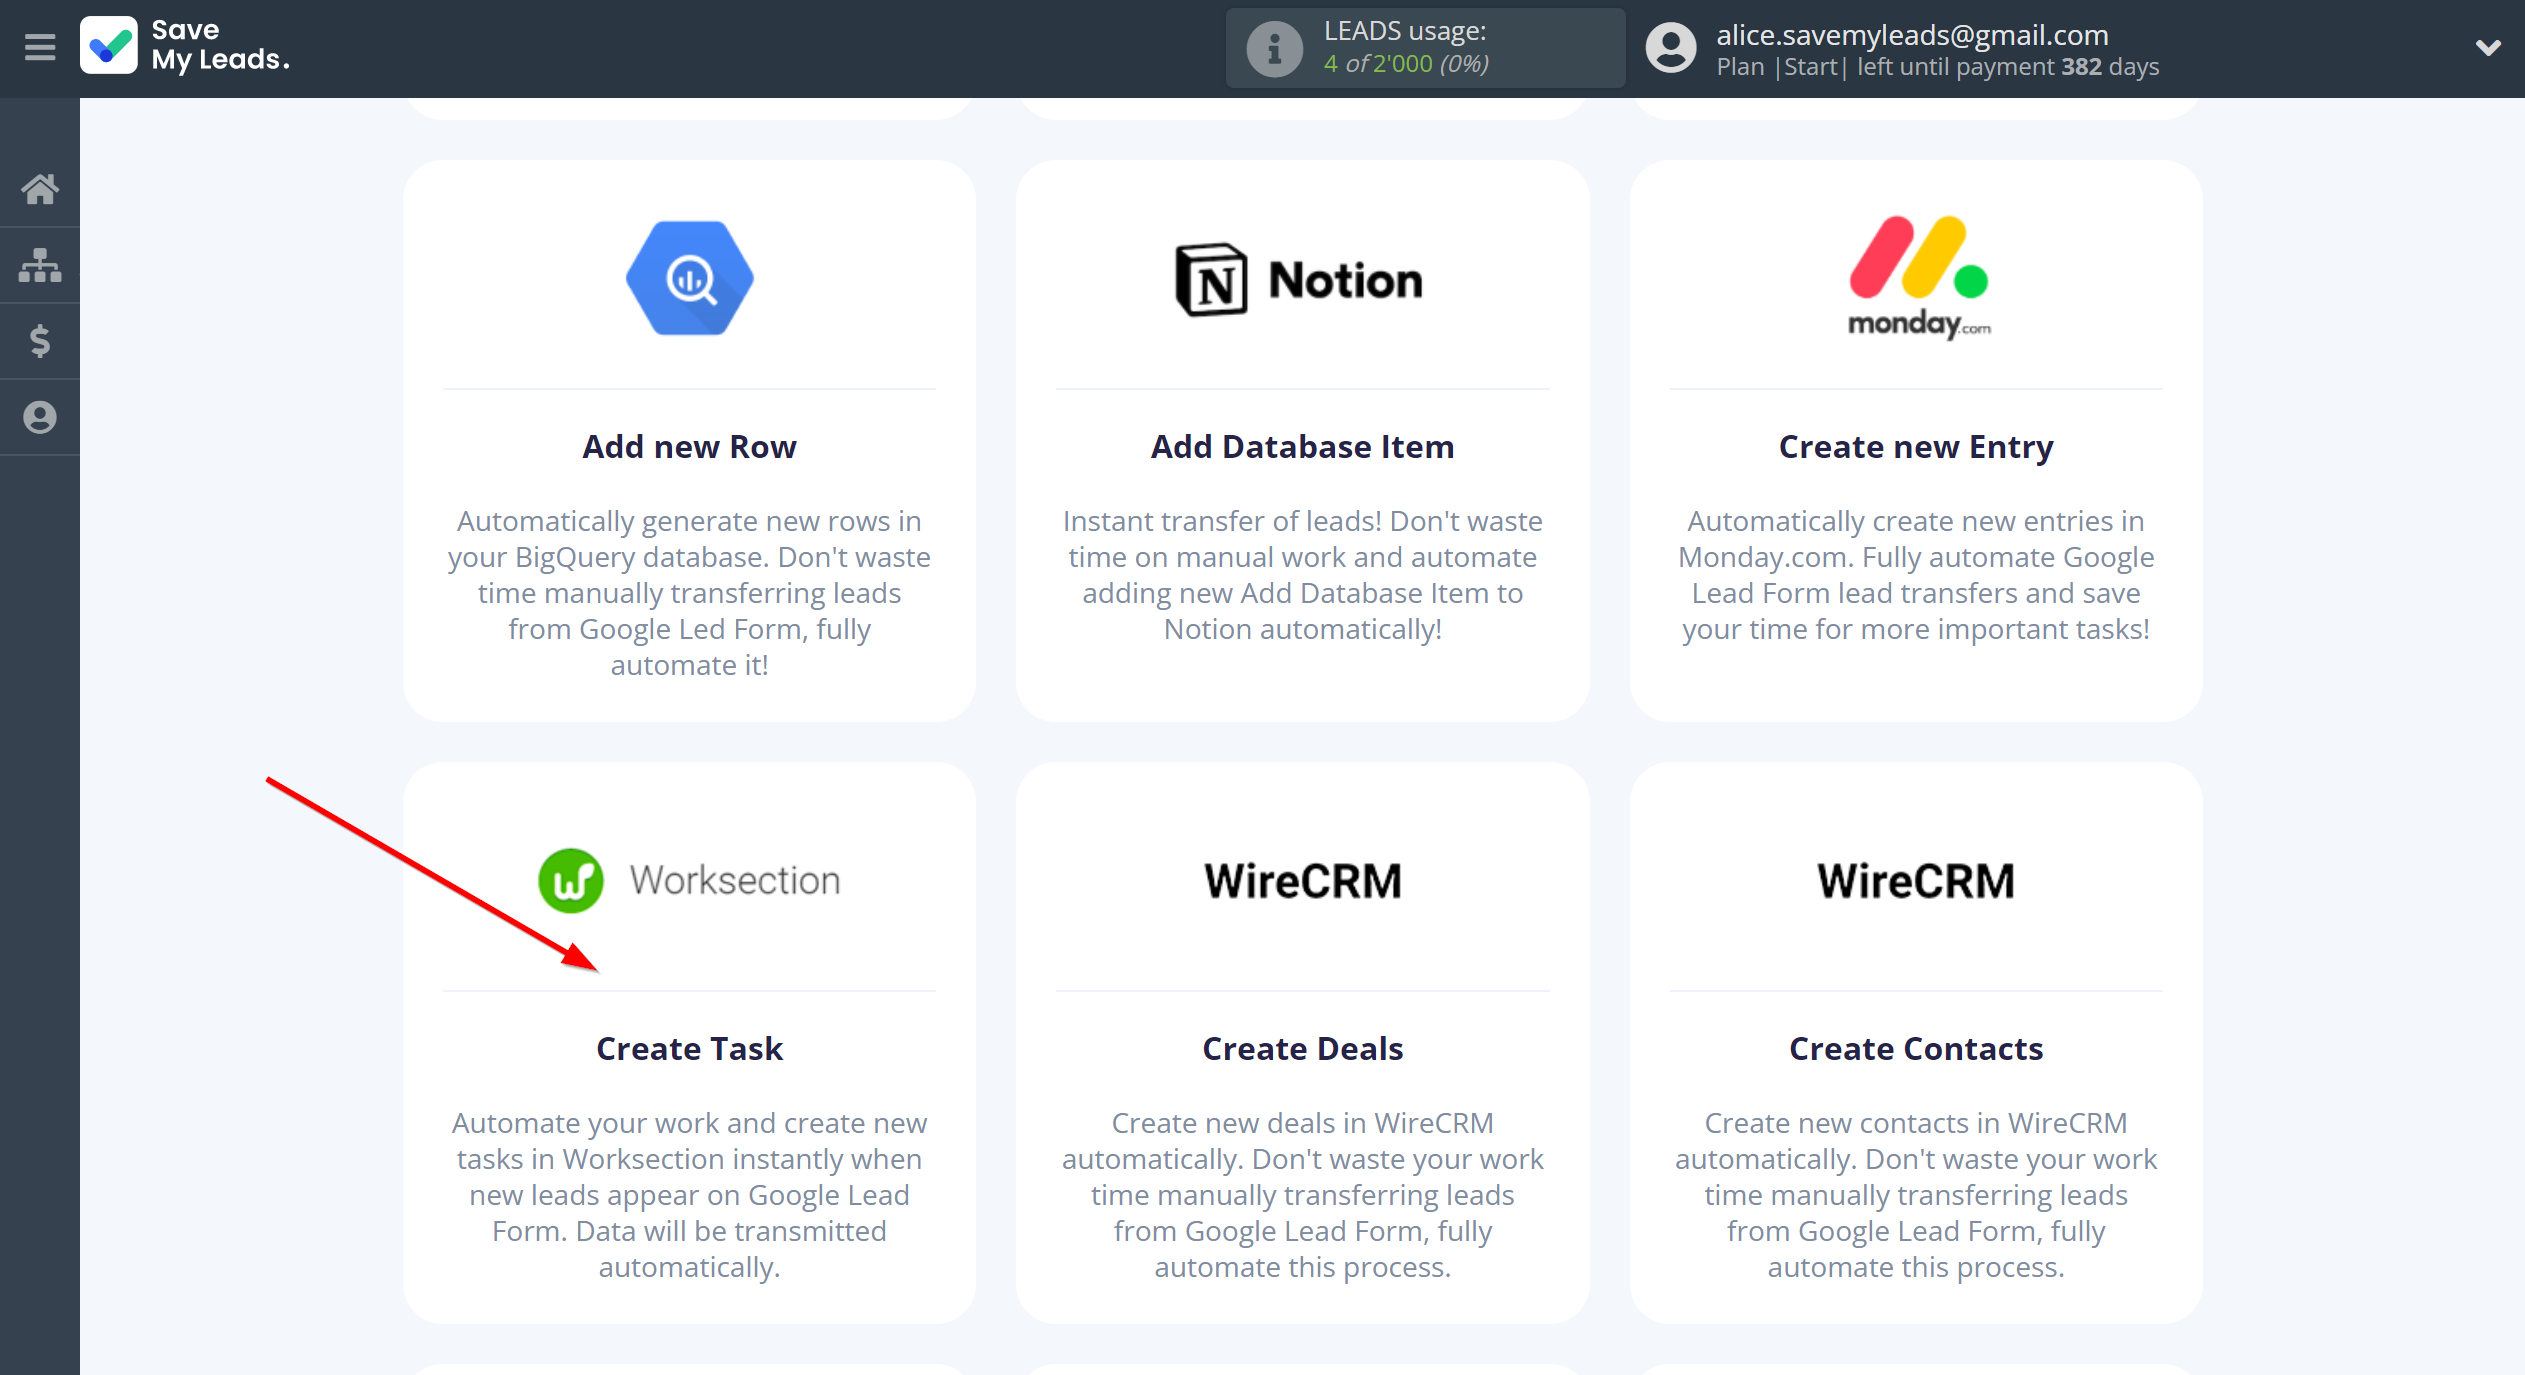Click the Create Contacts description text

[x=1916, y=1195]
